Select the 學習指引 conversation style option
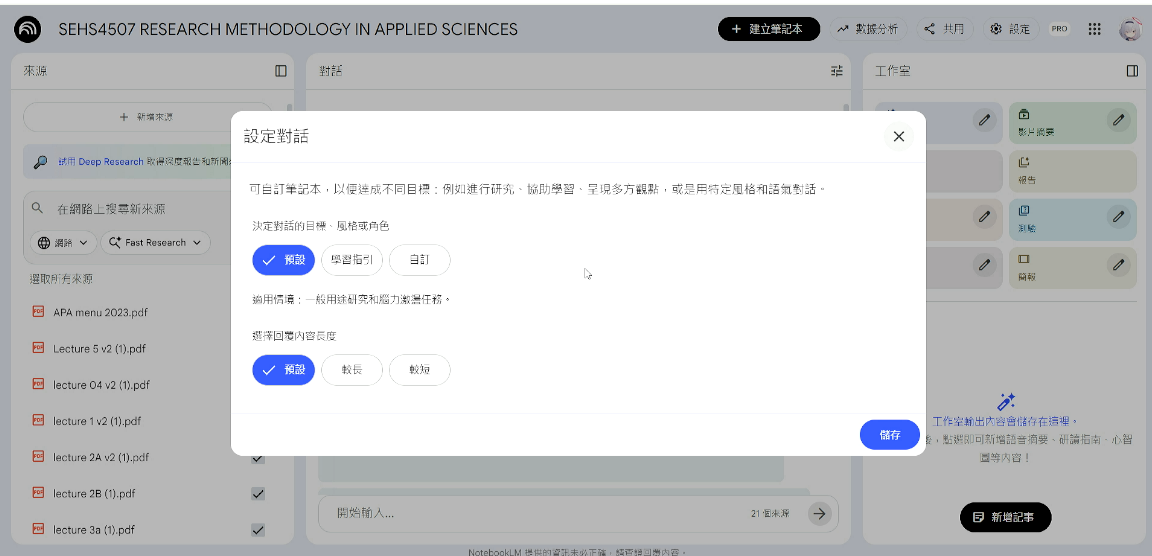 pos(352,260)
